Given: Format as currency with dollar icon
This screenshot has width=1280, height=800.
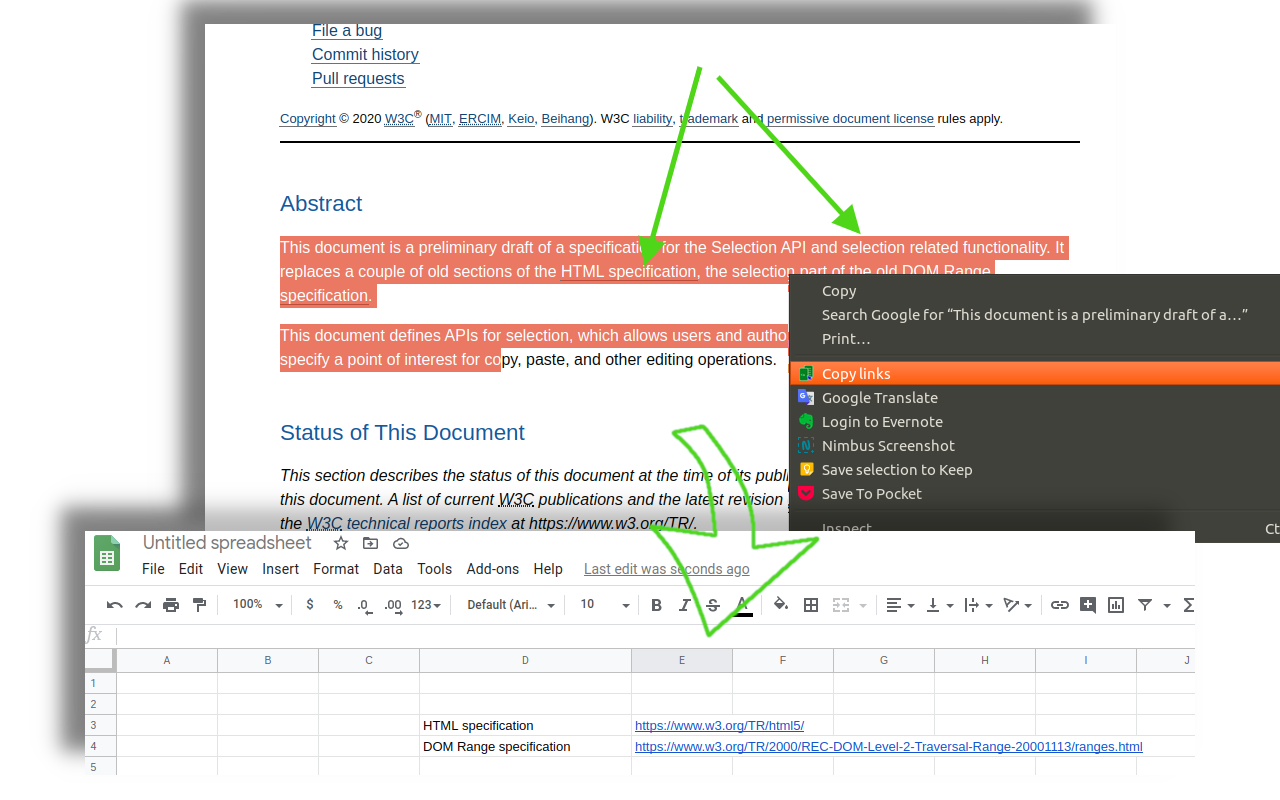Looking at the screenshot, I should [310, 605].
